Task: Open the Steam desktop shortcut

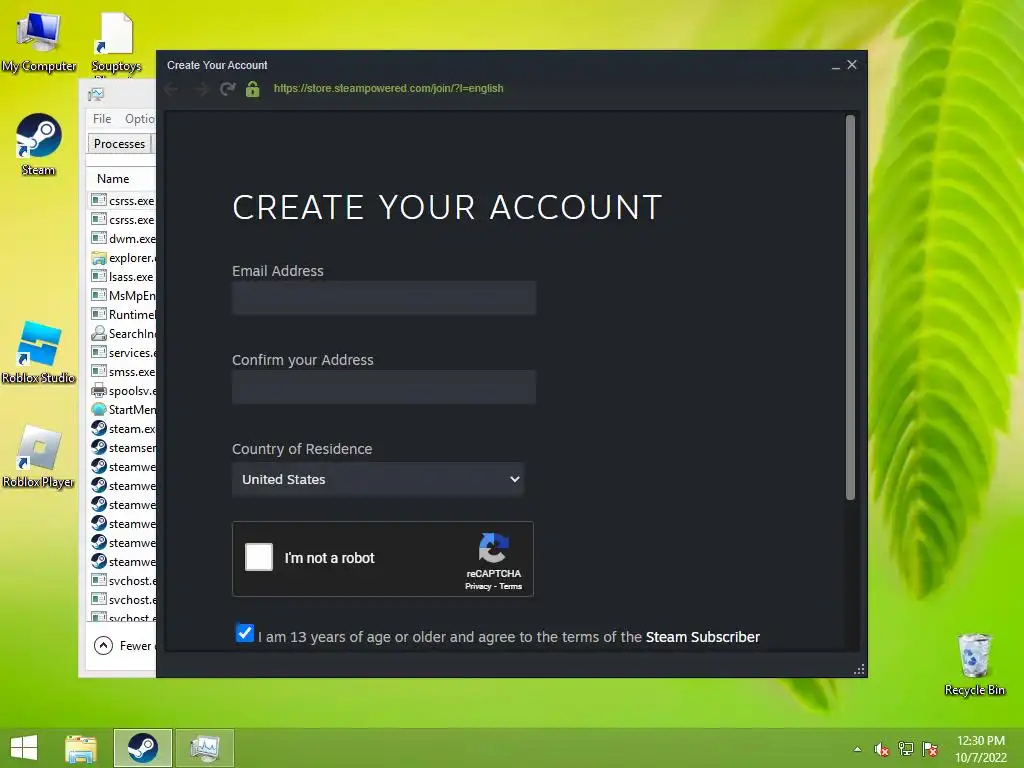Action: pos(38,145)
